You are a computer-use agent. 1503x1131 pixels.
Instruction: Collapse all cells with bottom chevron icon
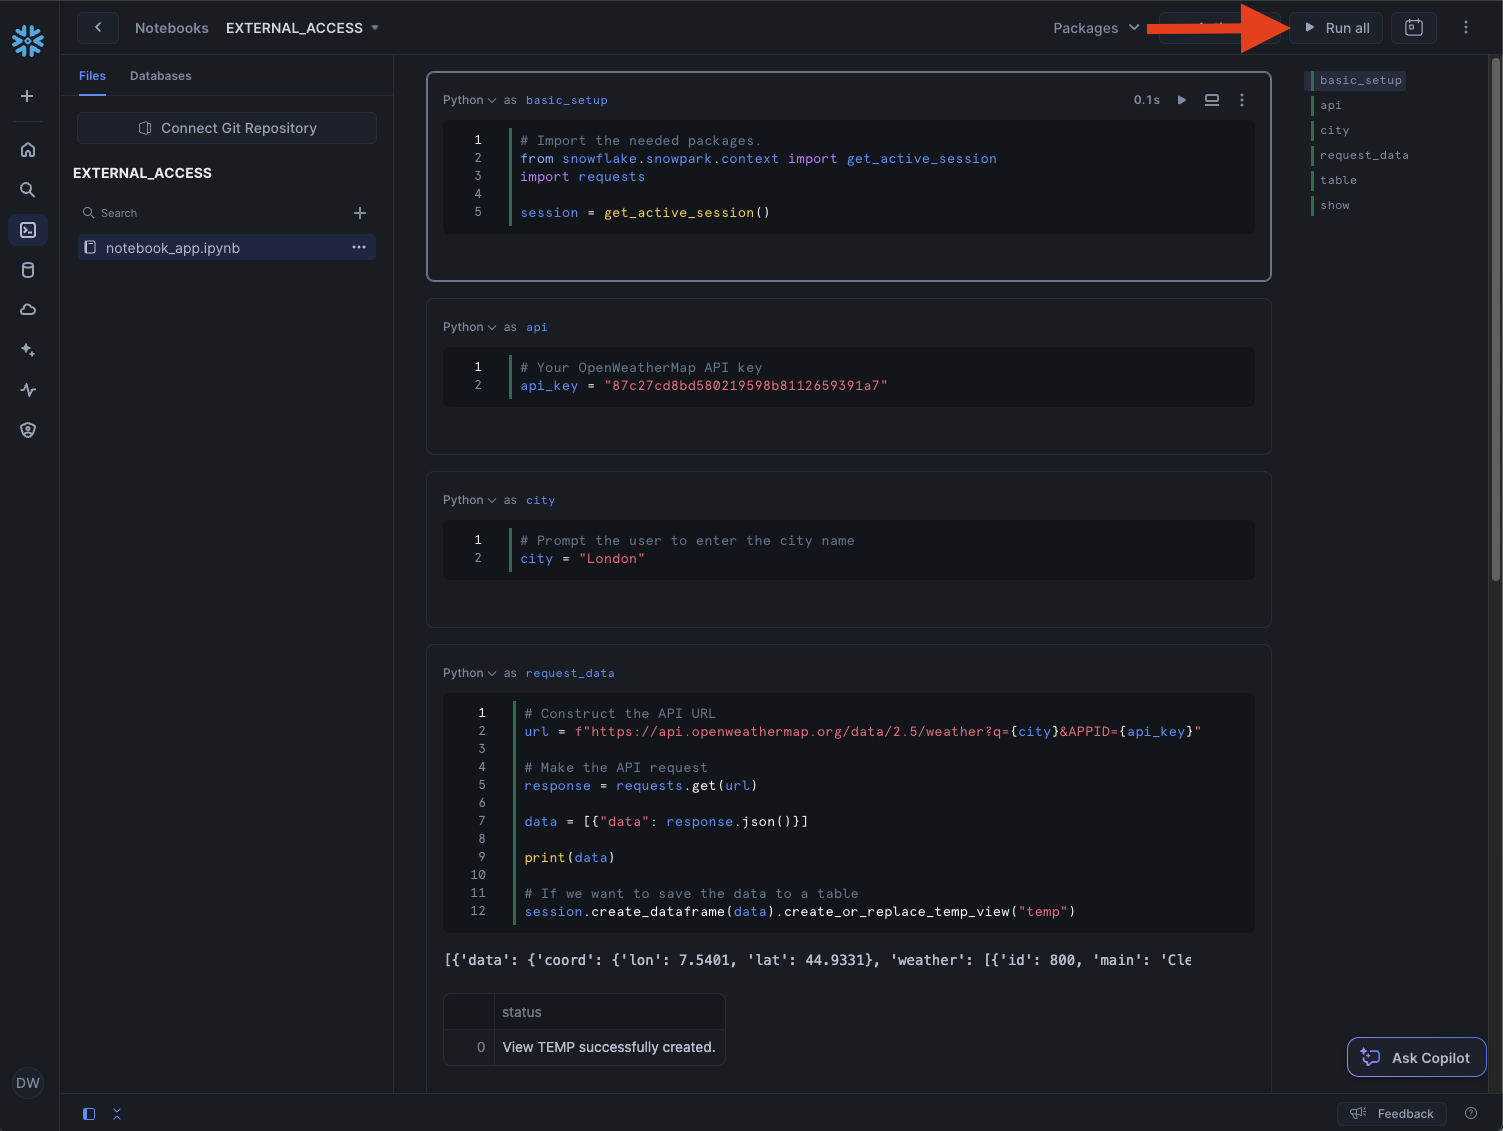[x=117, y=1114]
